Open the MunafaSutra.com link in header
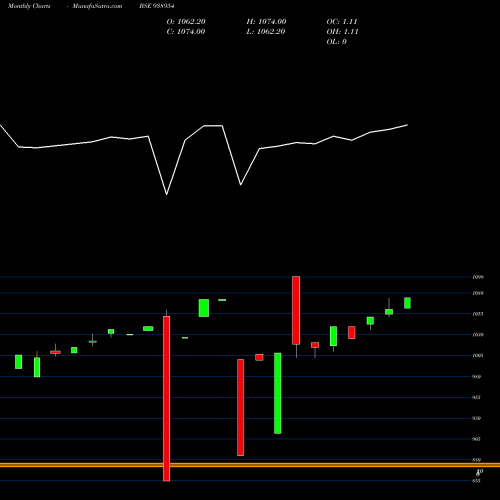This screenshot has height=500, width=500. pyautogui.click(x=97, y=6)
